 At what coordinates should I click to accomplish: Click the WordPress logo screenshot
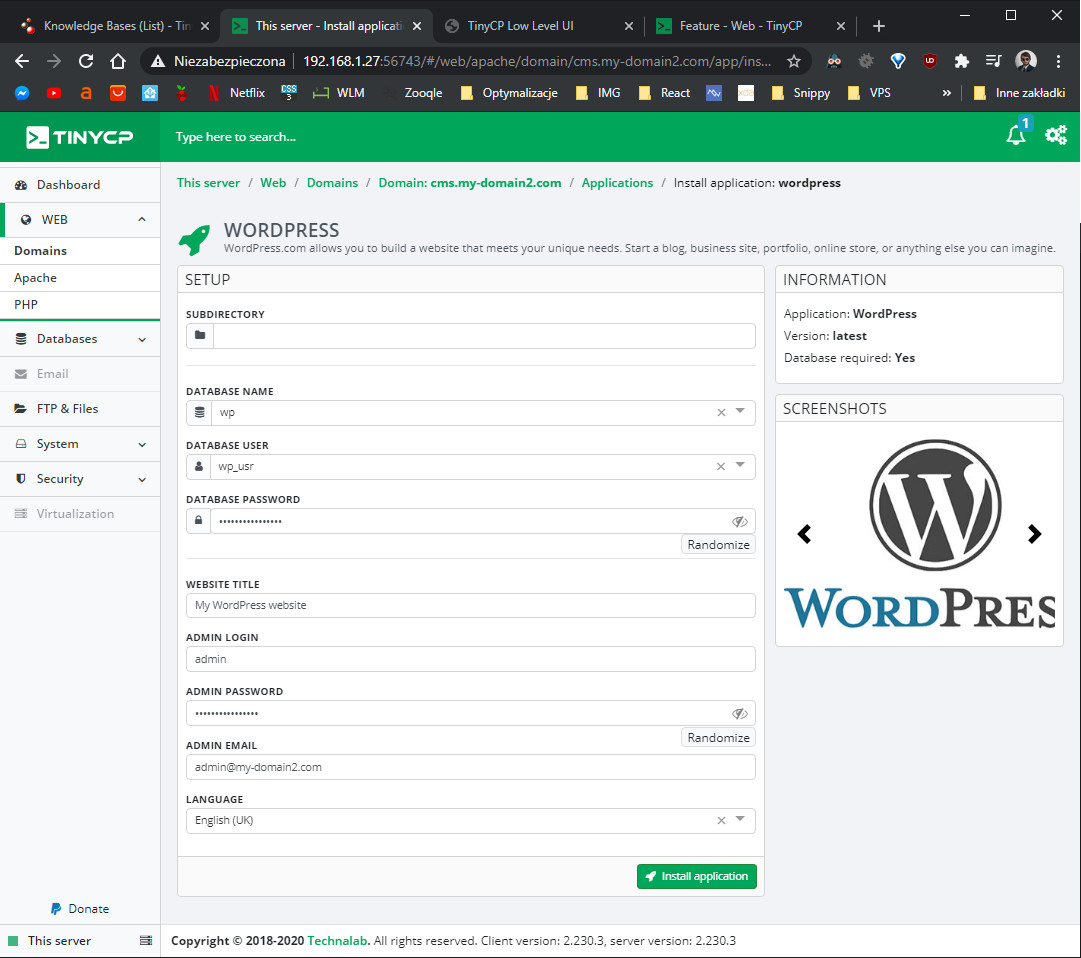coord(920,533)
